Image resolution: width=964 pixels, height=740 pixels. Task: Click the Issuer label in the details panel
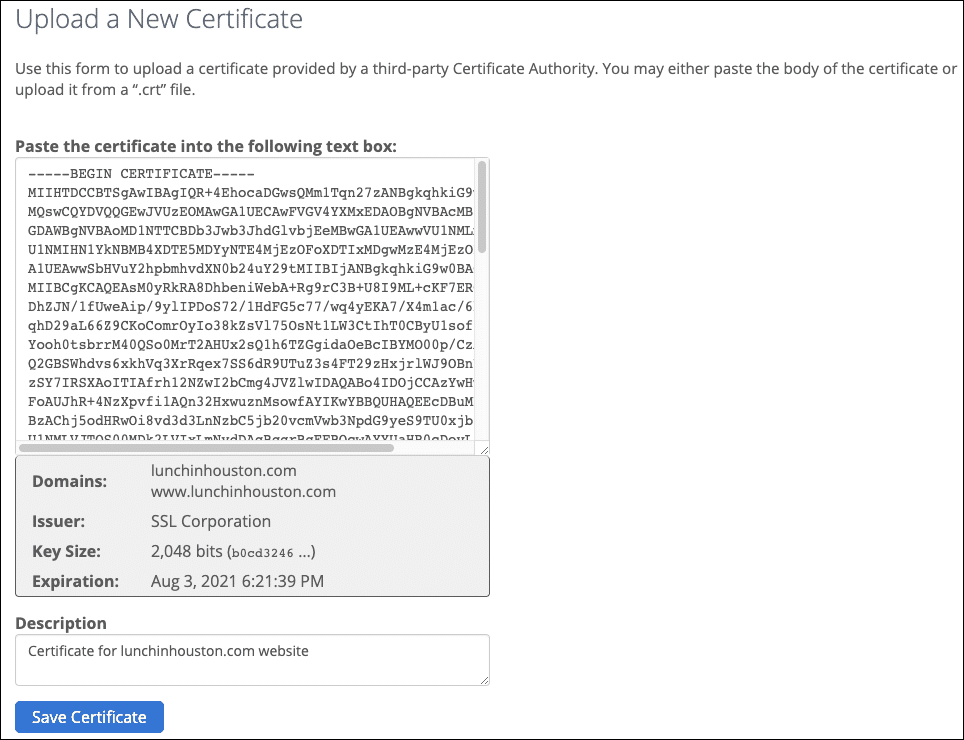point(58,521)
